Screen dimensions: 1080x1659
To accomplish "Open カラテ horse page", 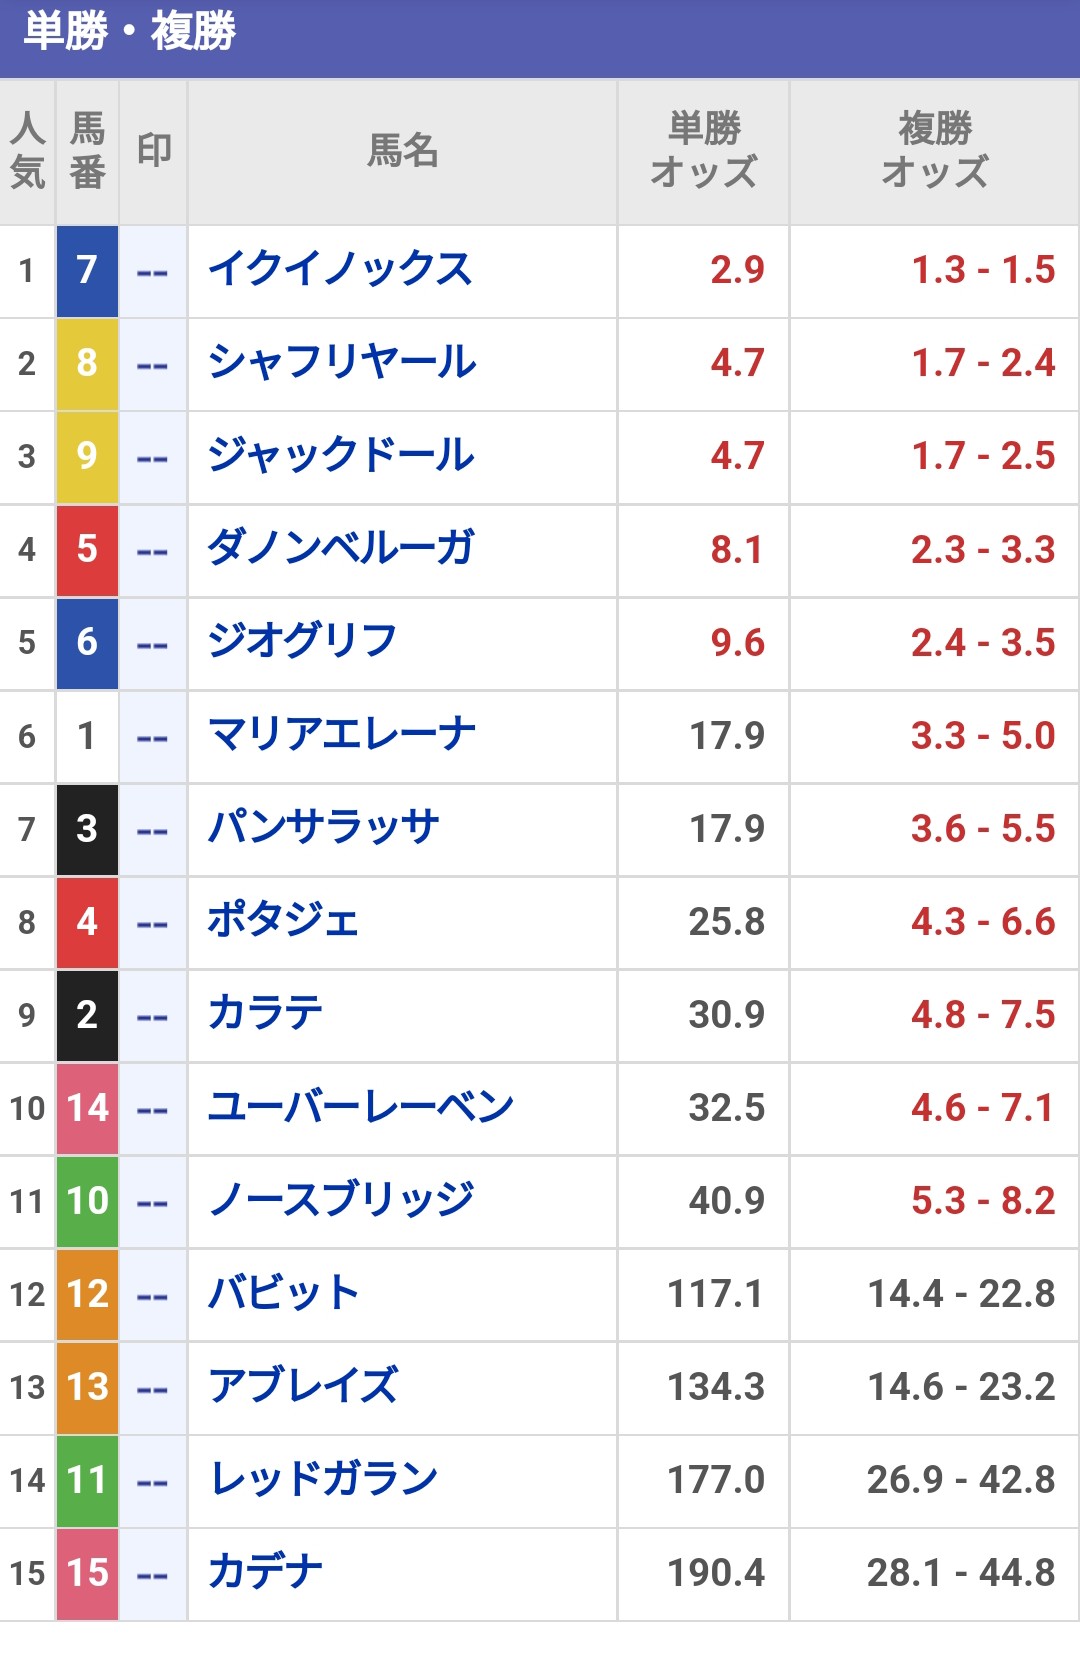I will click(265, 1014).
